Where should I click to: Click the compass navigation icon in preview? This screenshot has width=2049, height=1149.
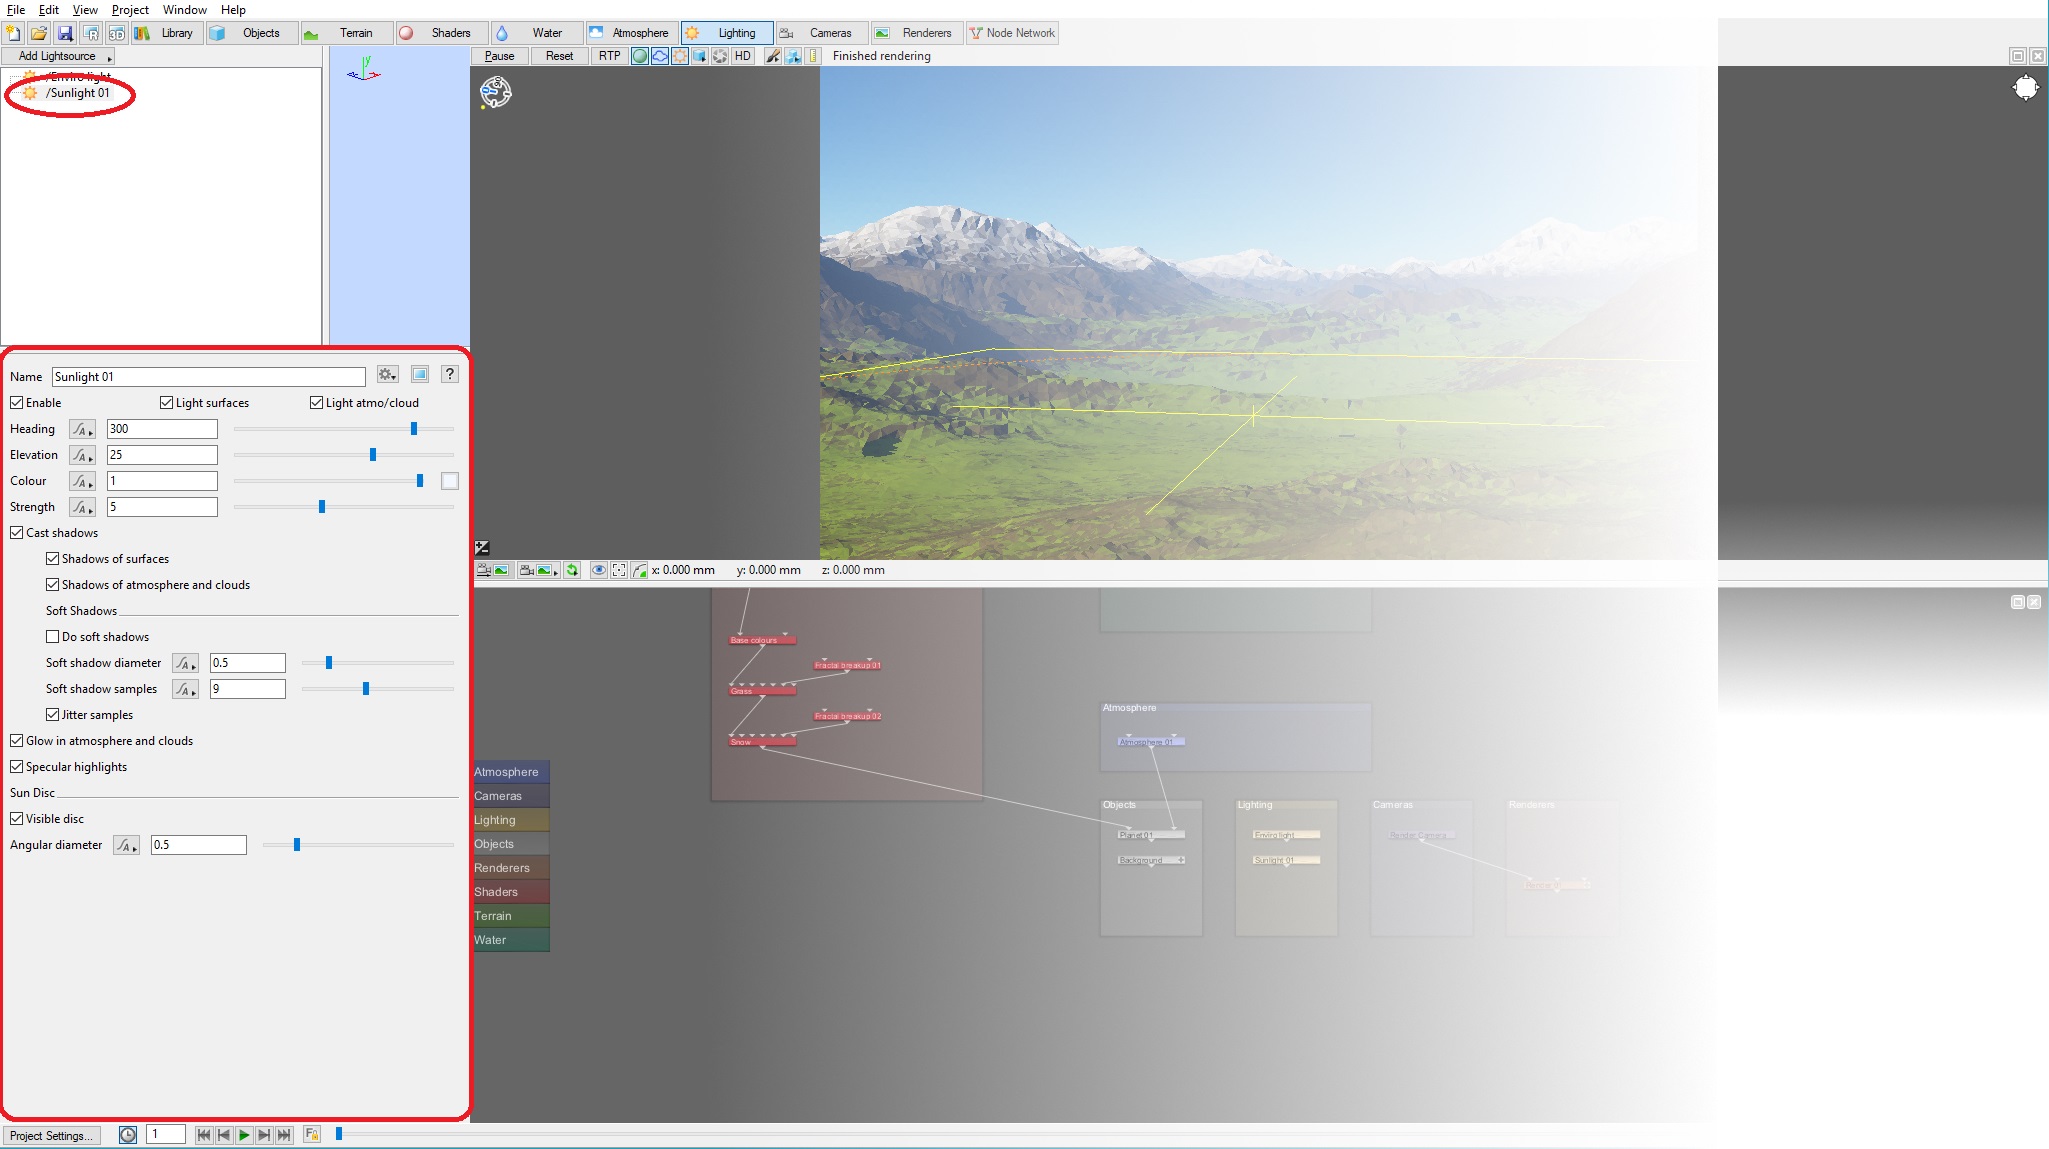tap(495, 92)
